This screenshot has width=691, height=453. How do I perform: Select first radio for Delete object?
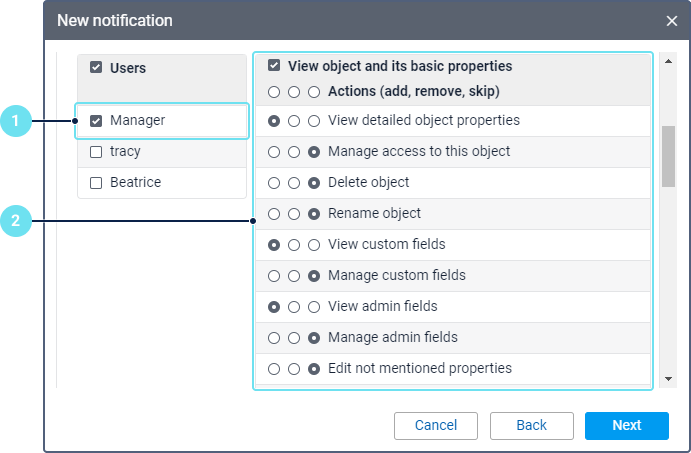[x=274, y=183]
